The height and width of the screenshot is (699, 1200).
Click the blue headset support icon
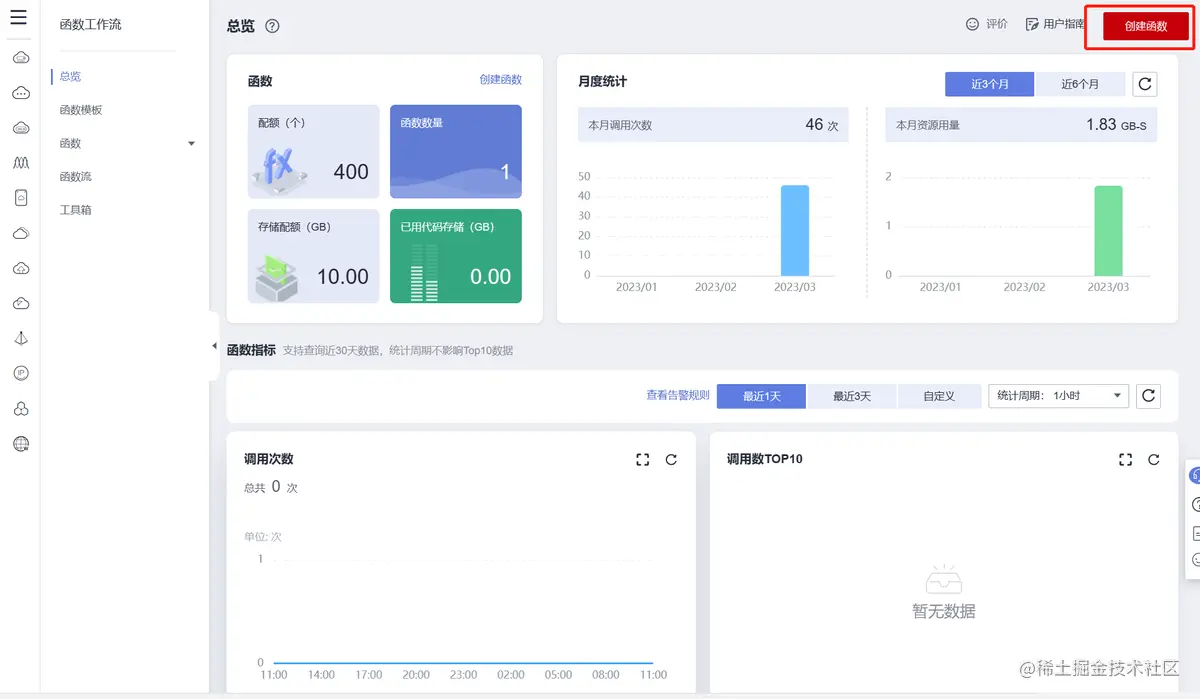1195,476
